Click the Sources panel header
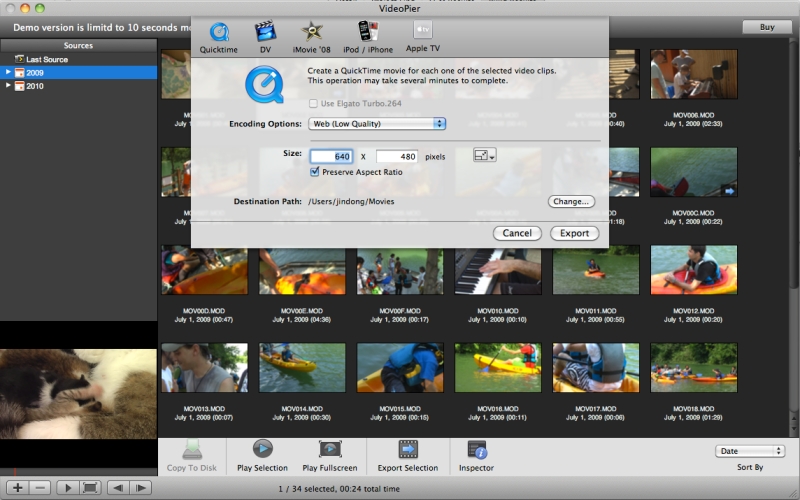 (x=79, y=45)
